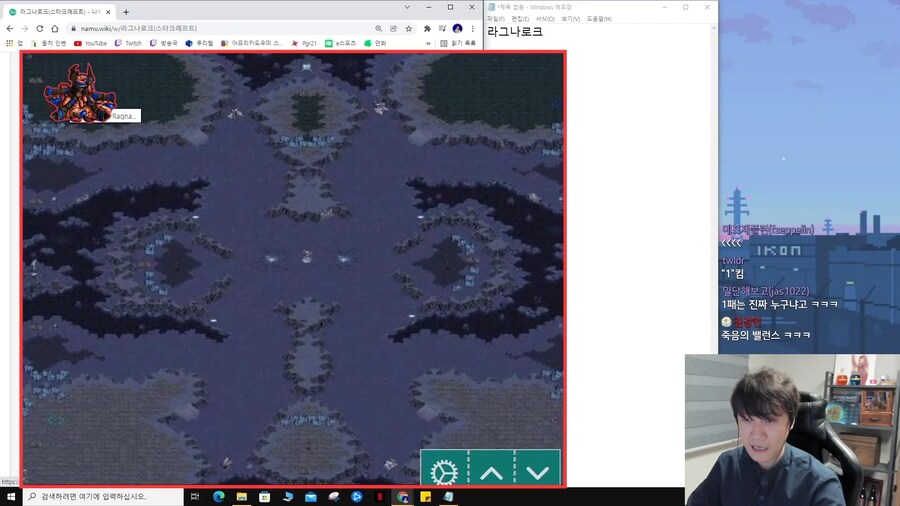Open Mail app from taskbar

311,496
